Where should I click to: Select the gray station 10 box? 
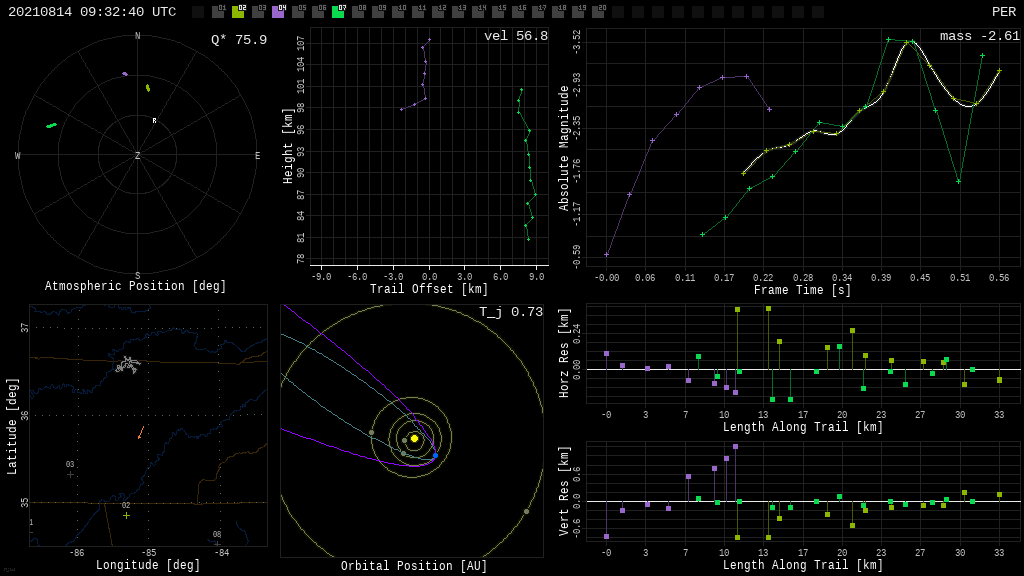(x=398, y=12)
